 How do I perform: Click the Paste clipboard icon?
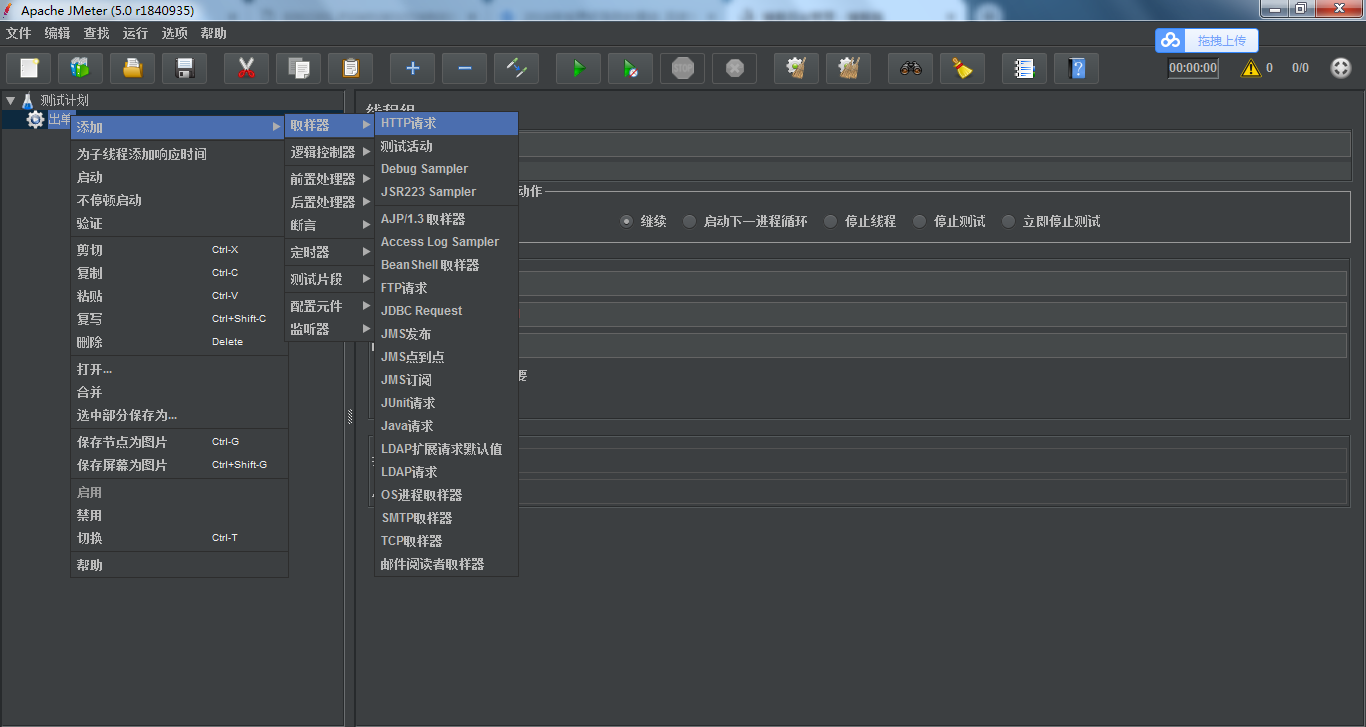350,68
